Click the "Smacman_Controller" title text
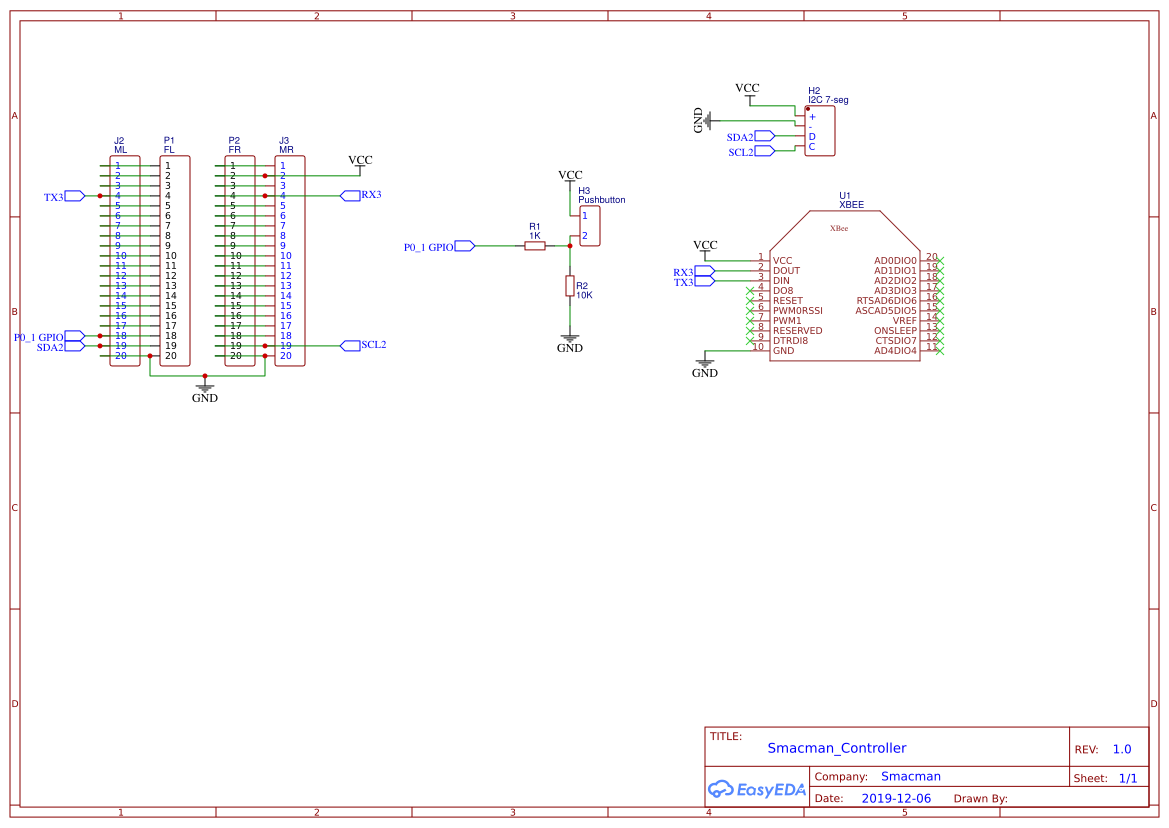The image size is (1169, 828). [x=836, y=748]
